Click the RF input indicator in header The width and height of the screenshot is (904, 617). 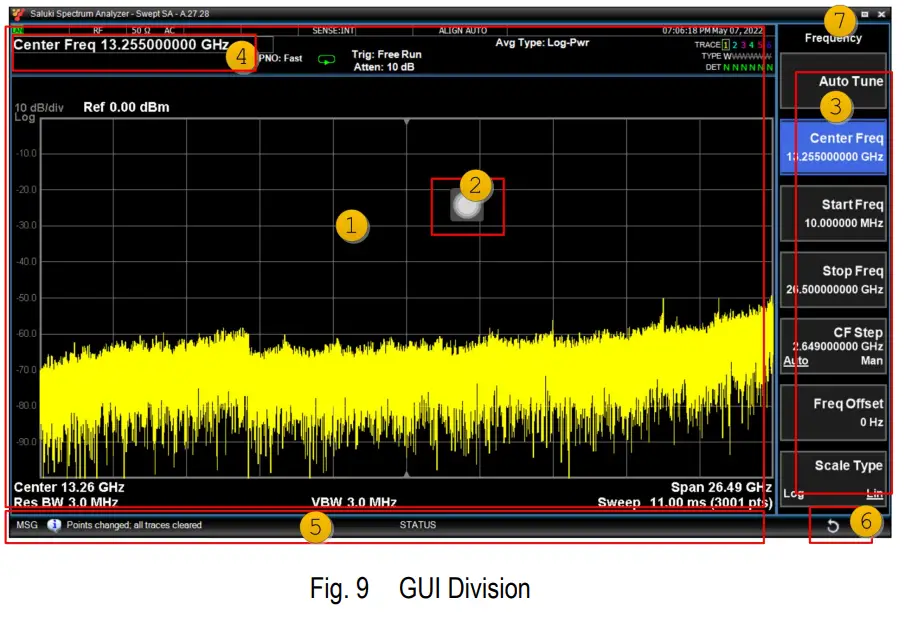[x=98, y=31]
